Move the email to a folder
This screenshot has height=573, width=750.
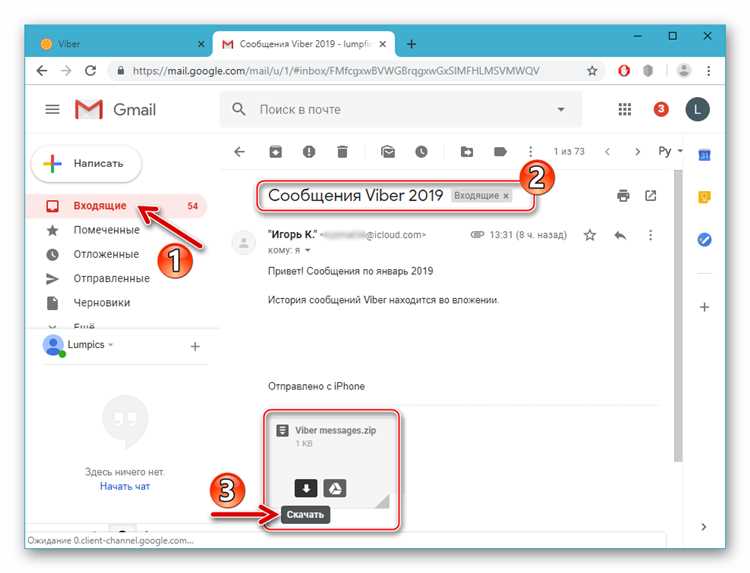click(466, 152)
